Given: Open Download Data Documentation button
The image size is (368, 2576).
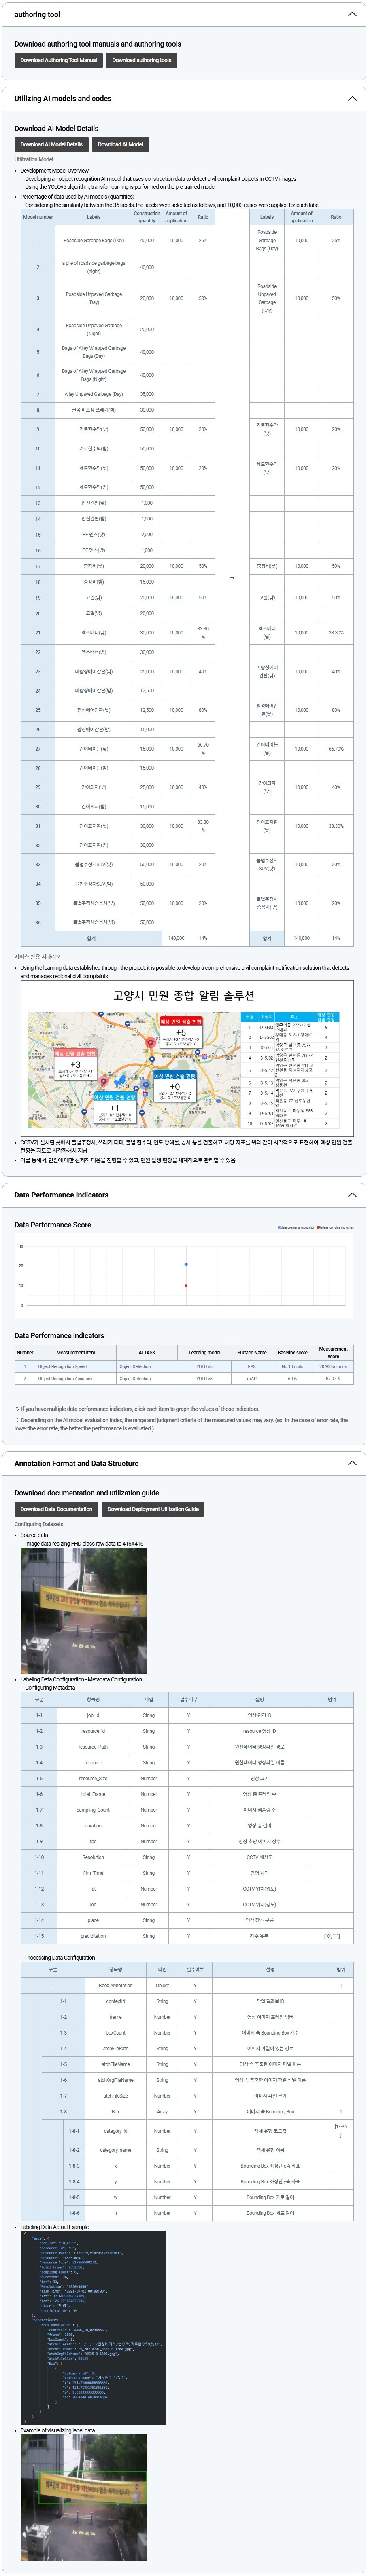Looking at the screenshot, I should point(56,1509).
